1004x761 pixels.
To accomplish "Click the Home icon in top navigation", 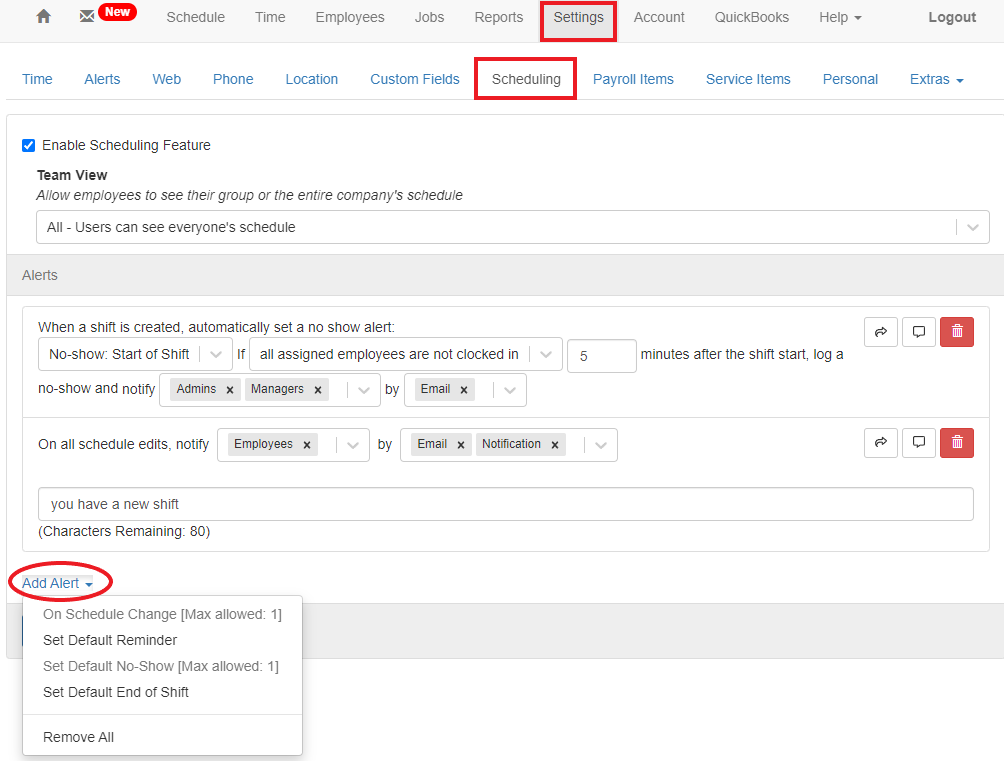I will coord(43,17).
